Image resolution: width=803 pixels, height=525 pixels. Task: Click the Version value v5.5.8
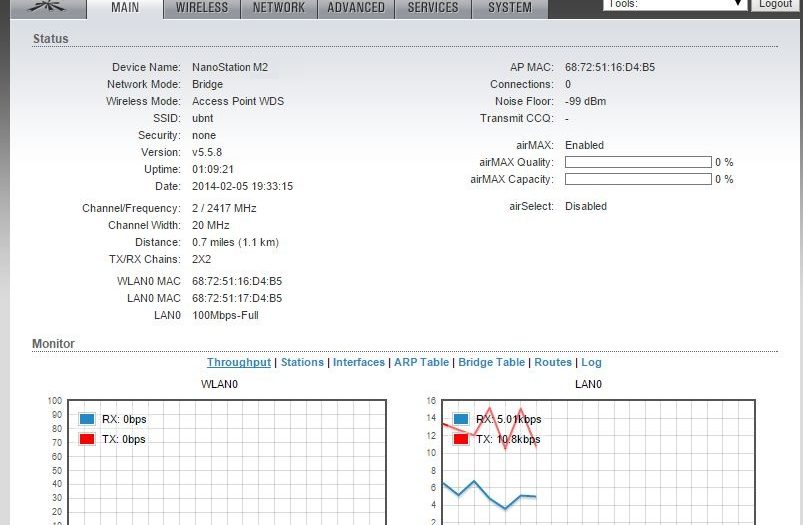(x=207, y=152)
